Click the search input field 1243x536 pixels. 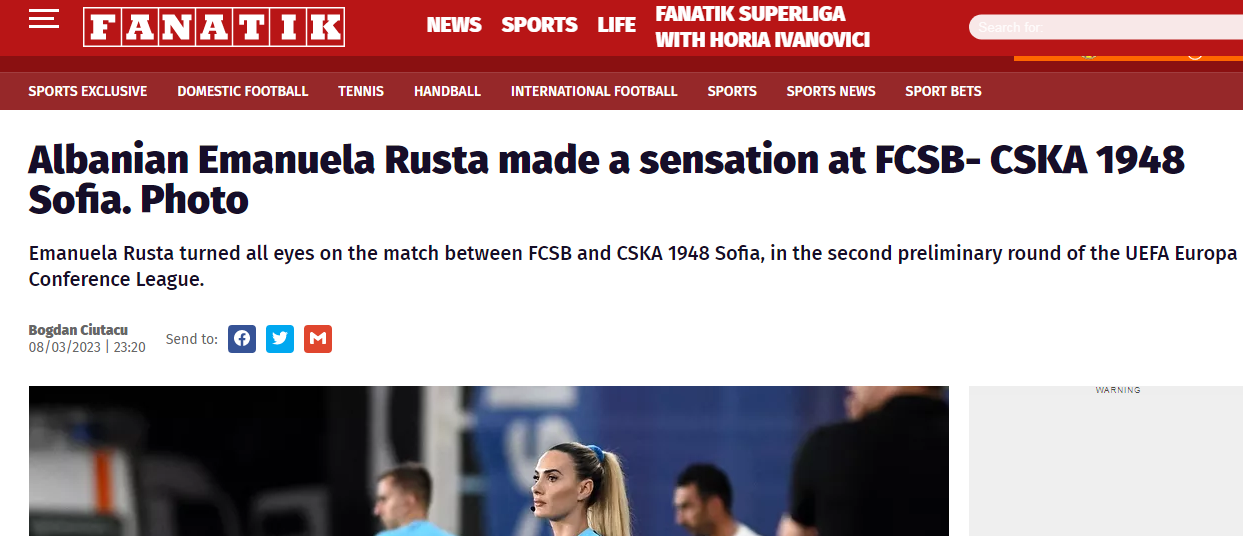pos(1106,27)
